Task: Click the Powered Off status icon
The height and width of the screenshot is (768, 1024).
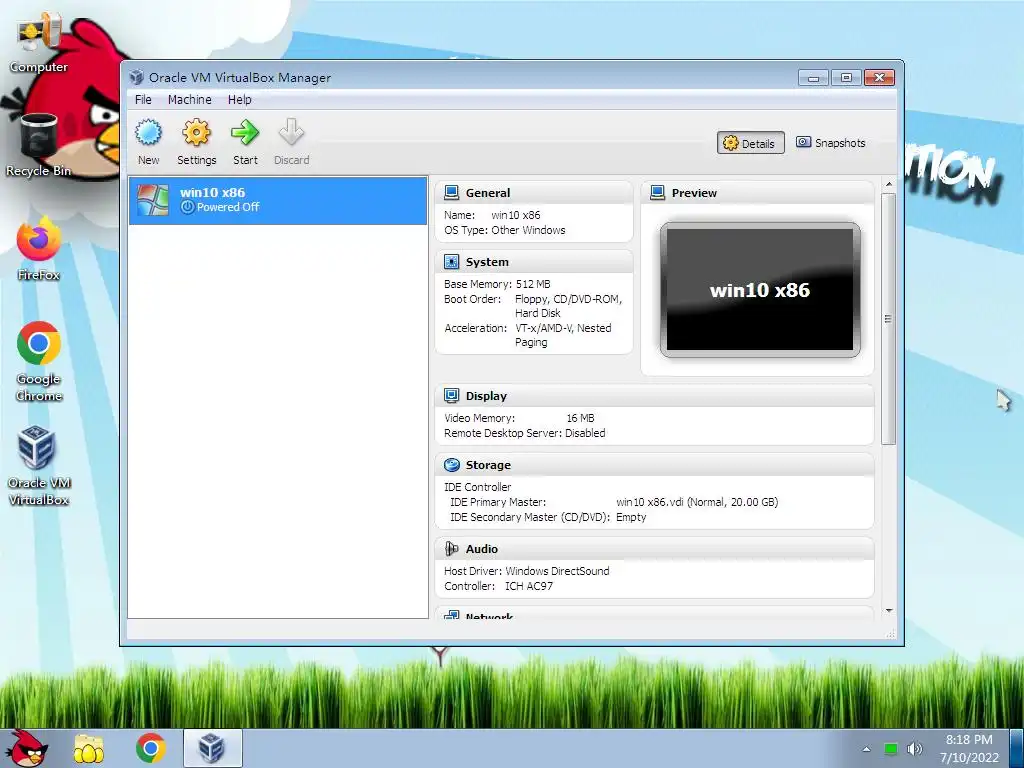Action: [x=187, y=207]
